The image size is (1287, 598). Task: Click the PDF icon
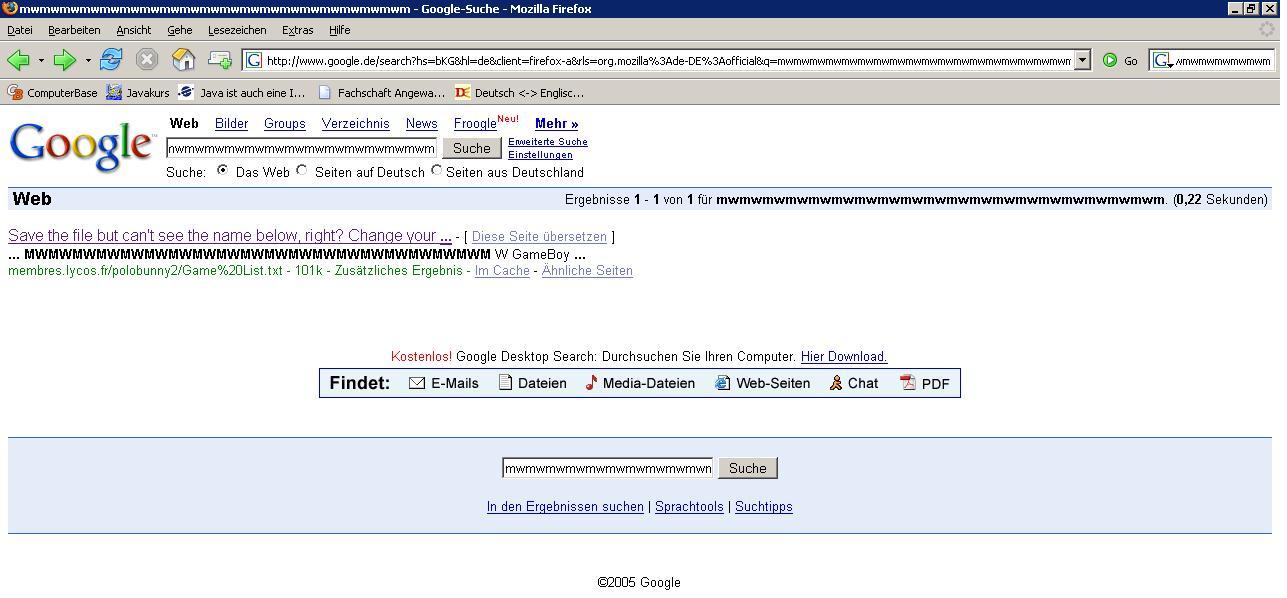tap(908, 383)
